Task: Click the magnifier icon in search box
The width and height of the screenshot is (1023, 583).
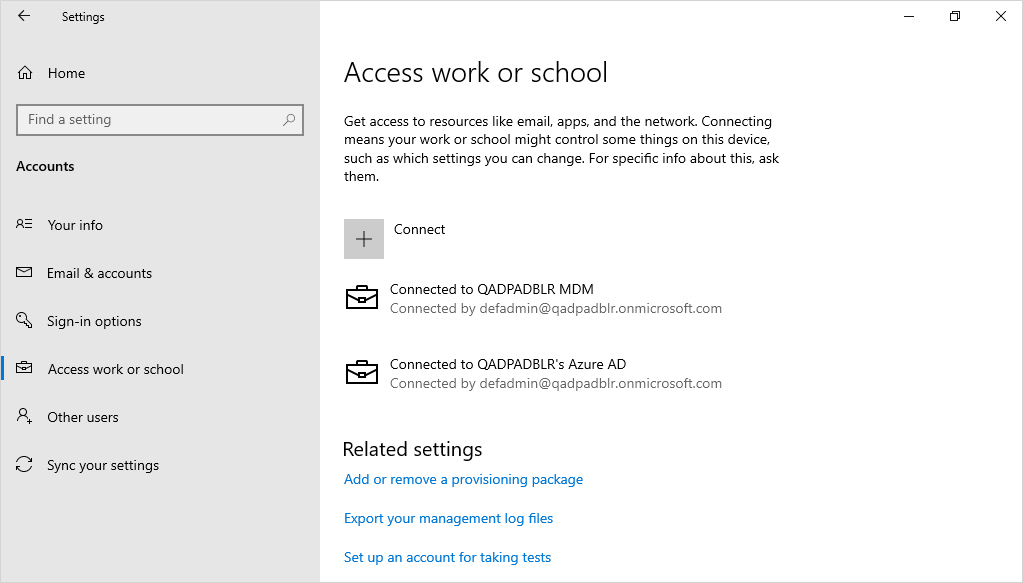Action: pos(289,119)
